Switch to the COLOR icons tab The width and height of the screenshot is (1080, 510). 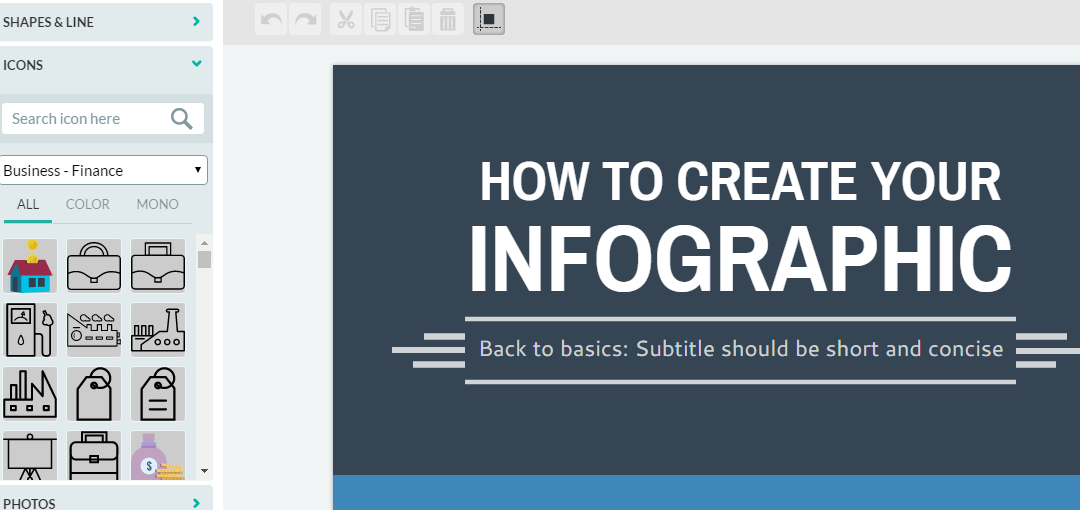(x=87, y=204)
